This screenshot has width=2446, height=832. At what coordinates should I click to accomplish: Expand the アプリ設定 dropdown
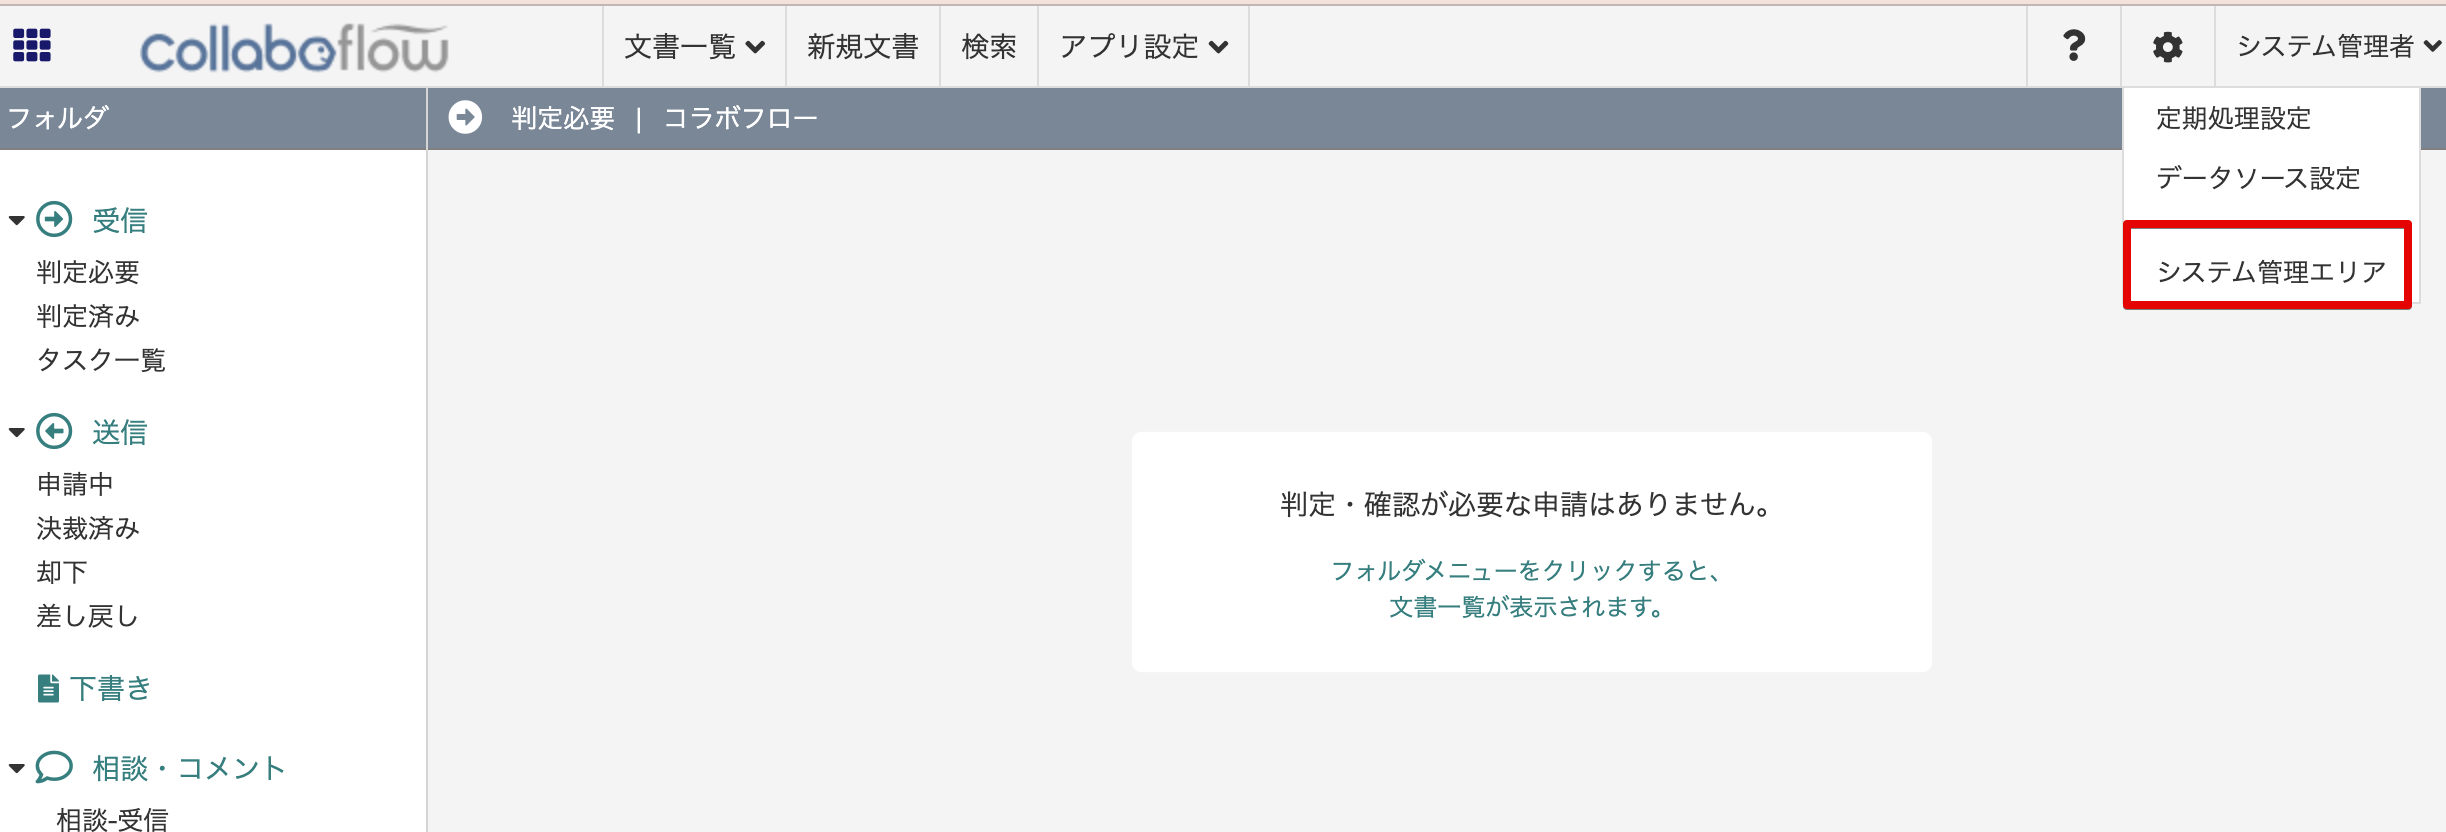[1143, 47]
